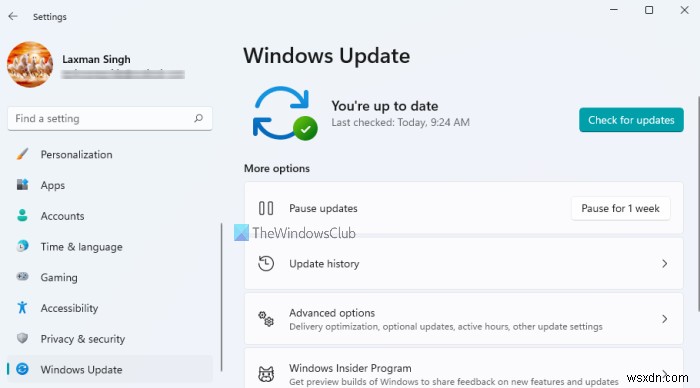Open Advanced options row
700x388 pixels.
[464, 319]
